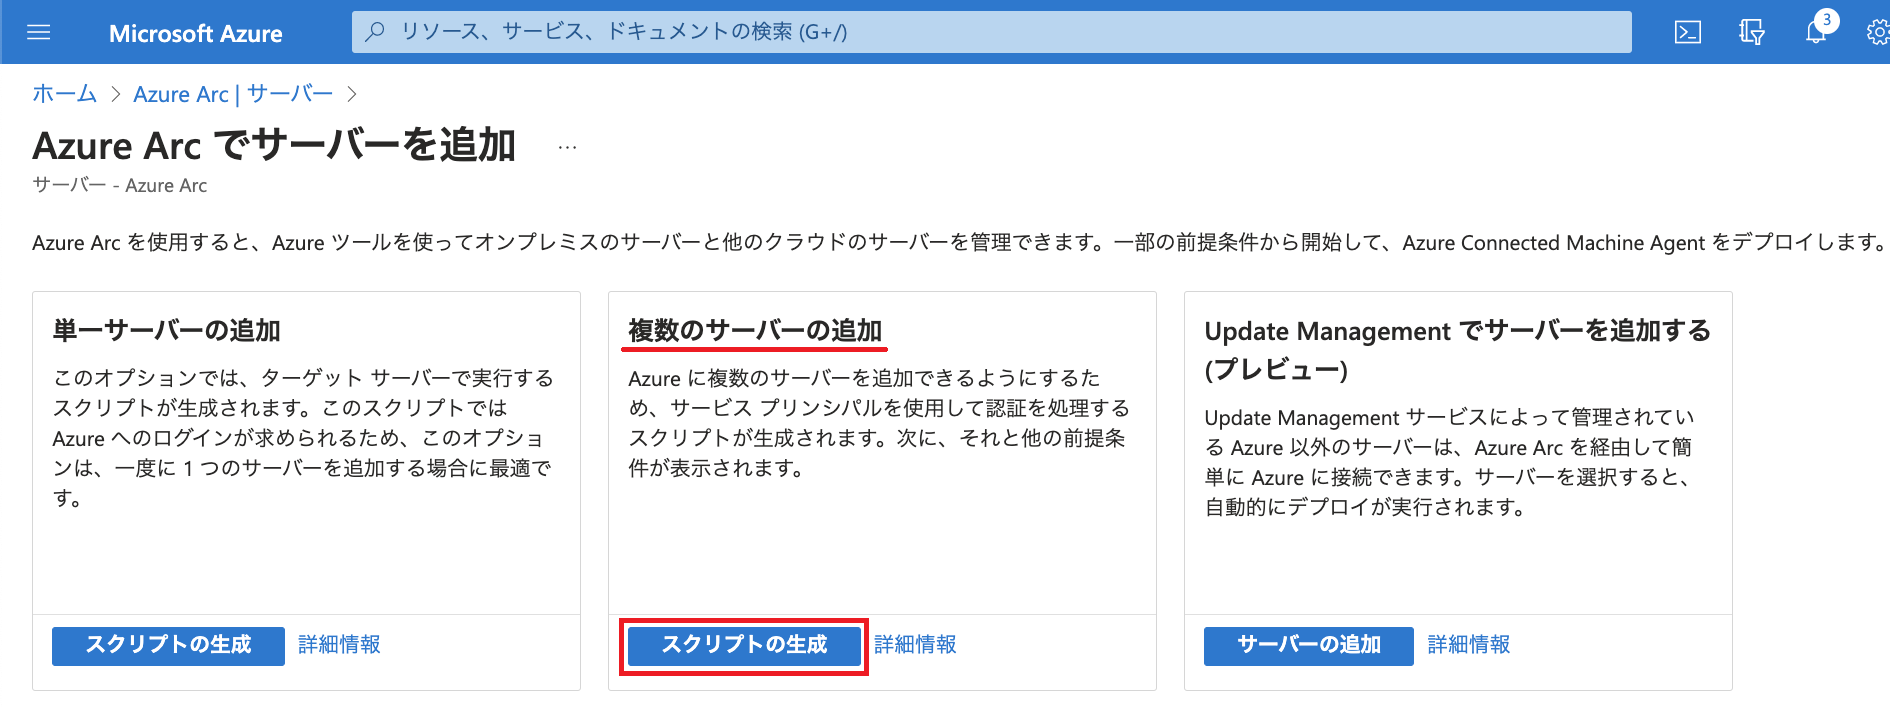
Task: Select the 単一サーバーの追加 heading
Action: tap(166, 331)
